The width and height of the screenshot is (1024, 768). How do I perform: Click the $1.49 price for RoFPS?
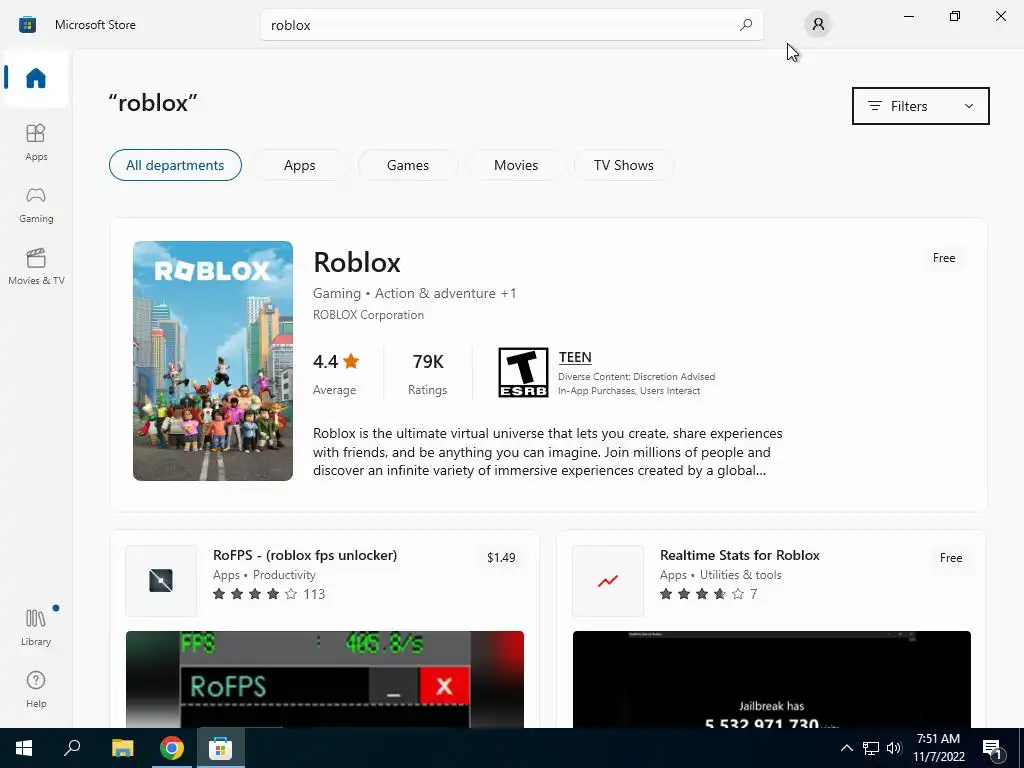tap(501, 558)
